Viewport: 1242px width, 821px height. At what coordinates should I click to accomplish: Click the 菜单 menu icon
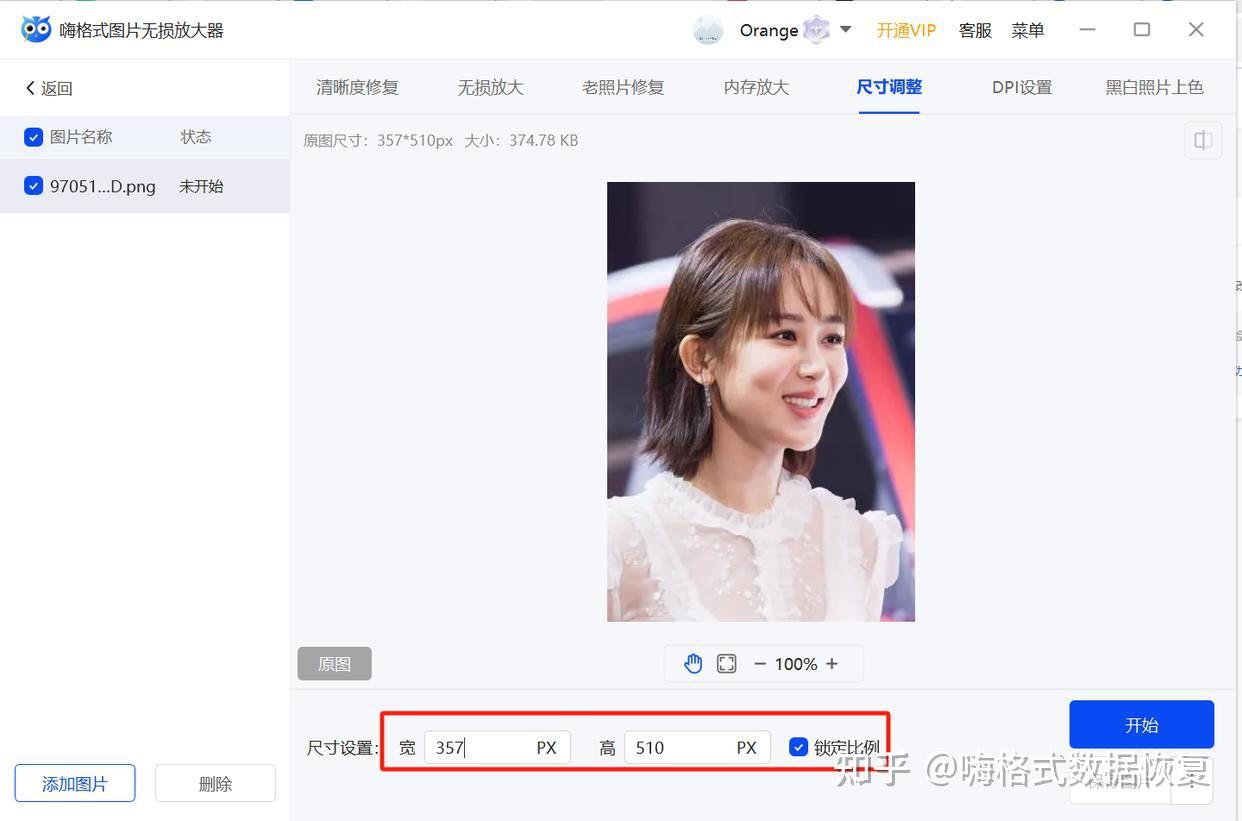coord(1027,30)
